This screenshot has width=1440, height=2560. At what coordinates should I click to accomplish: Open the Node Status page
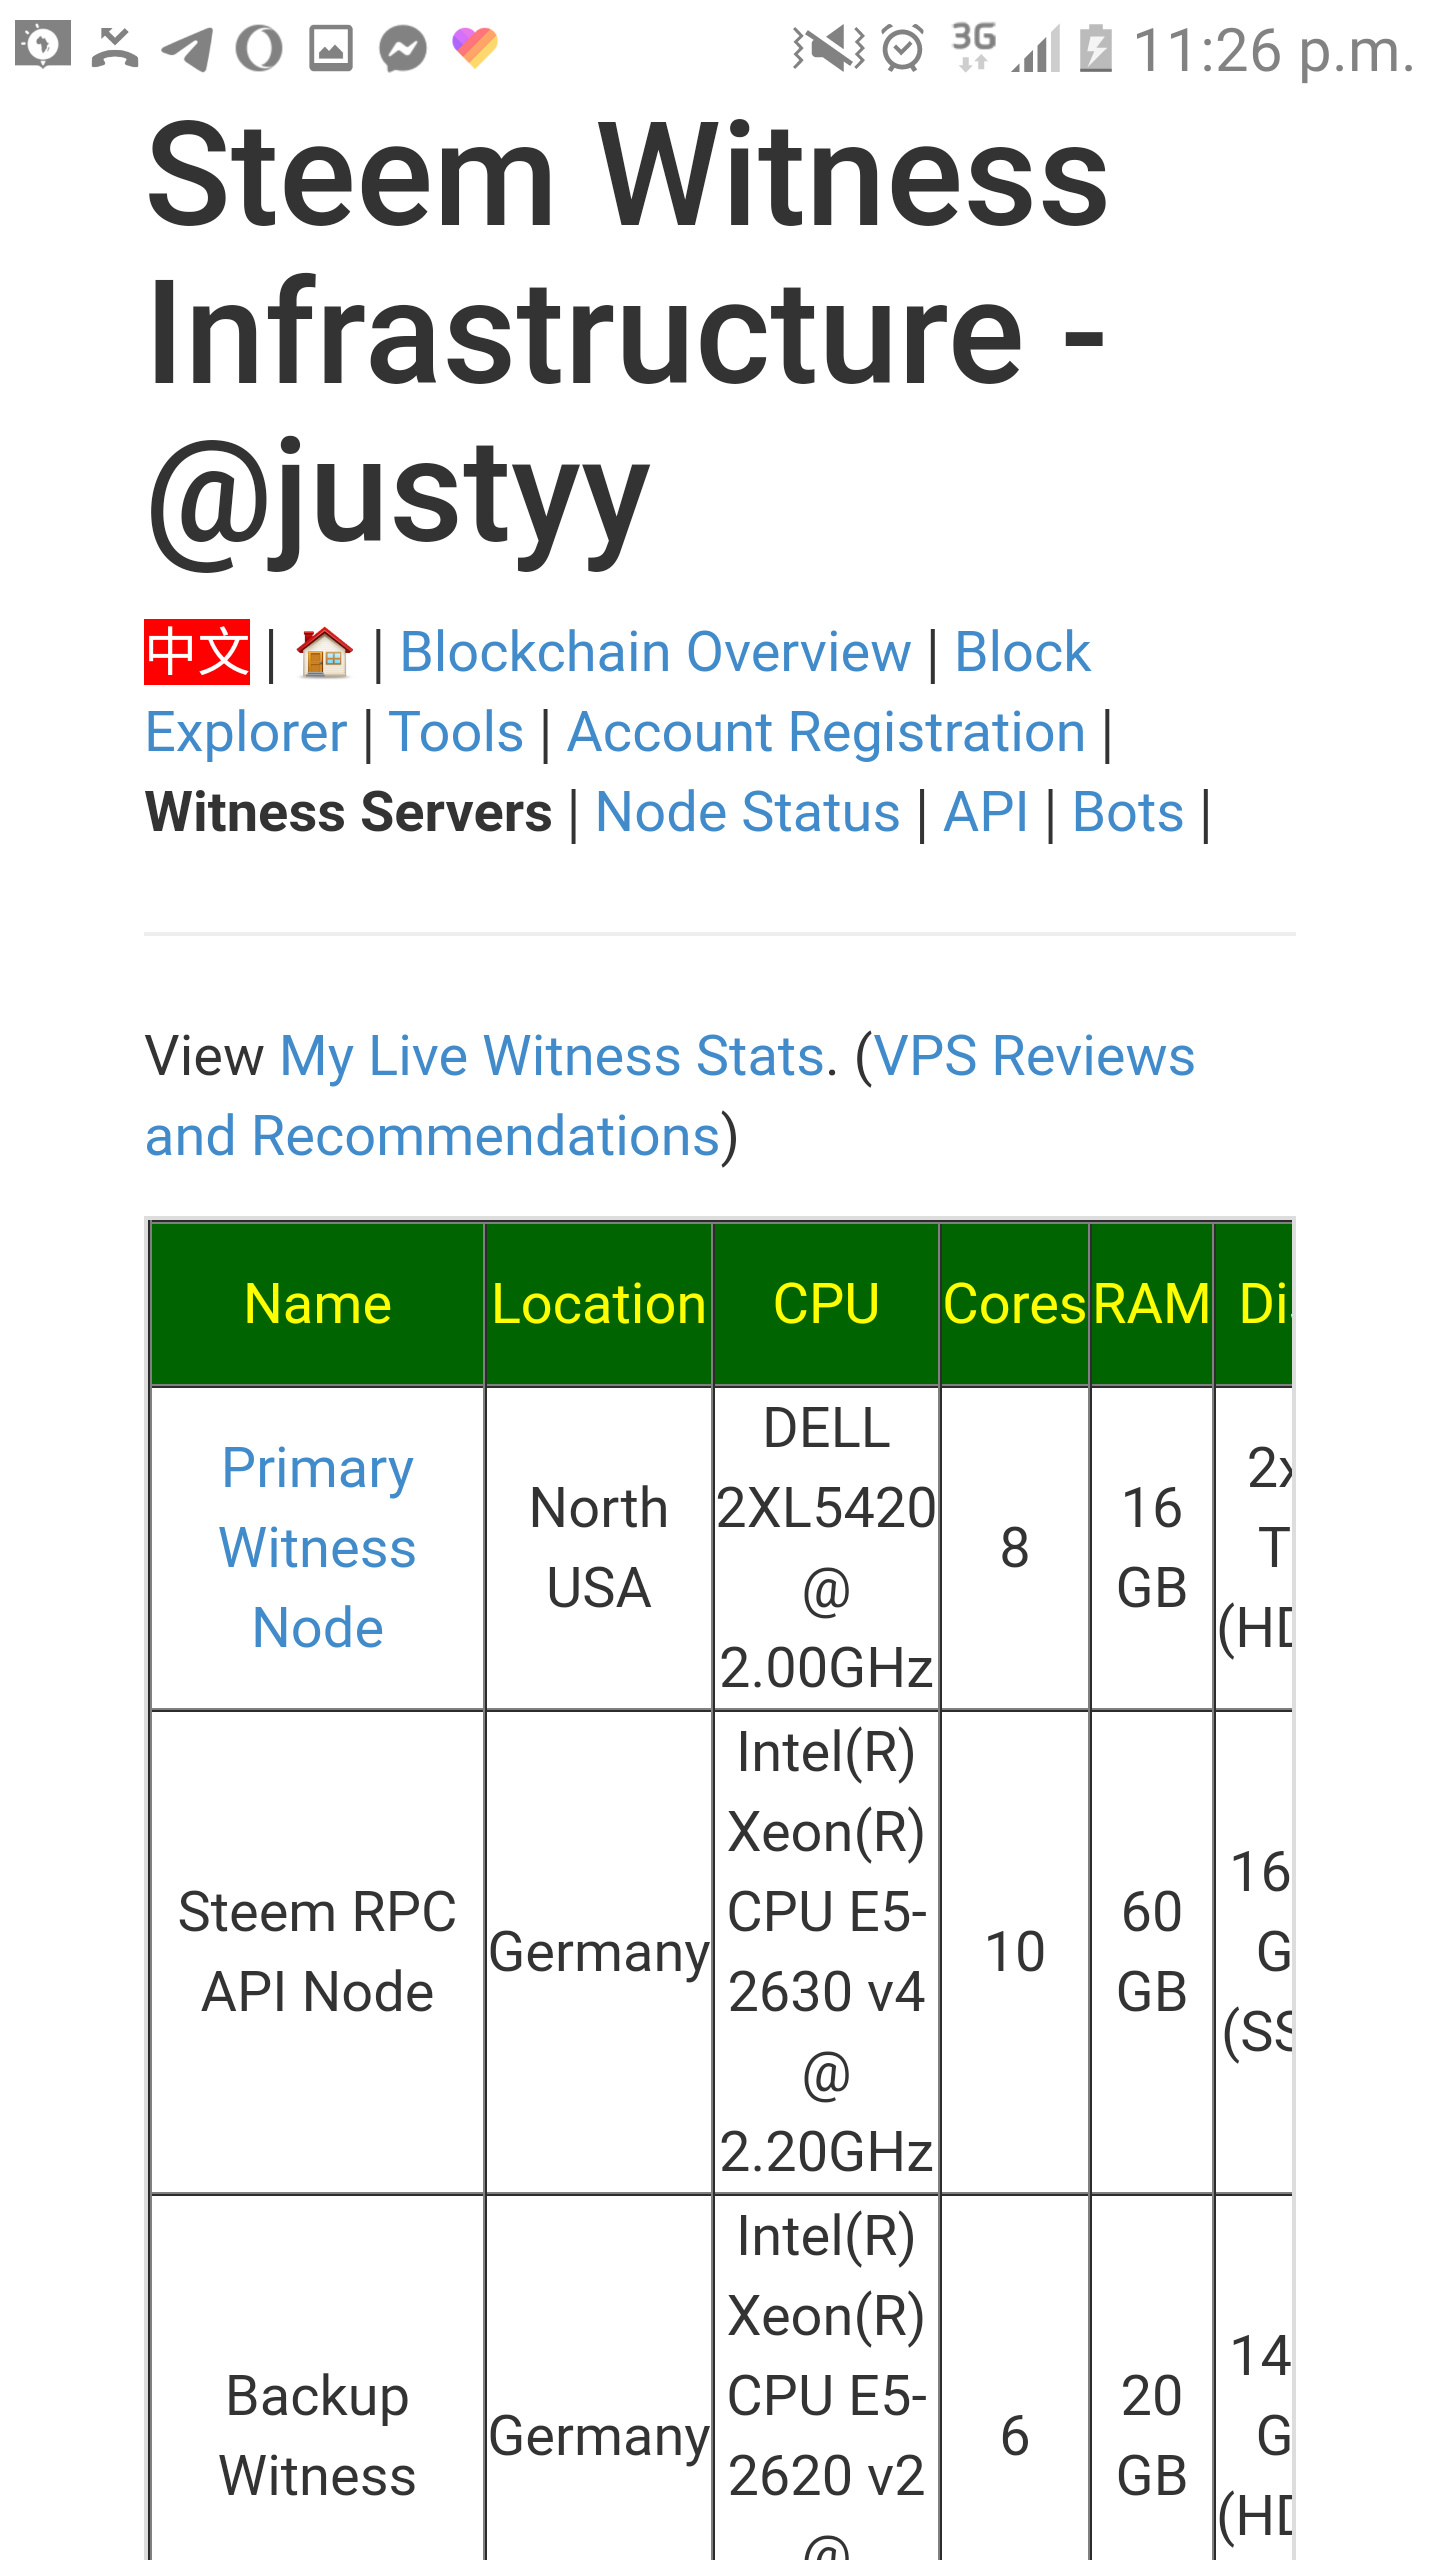[x=747, y=812]
